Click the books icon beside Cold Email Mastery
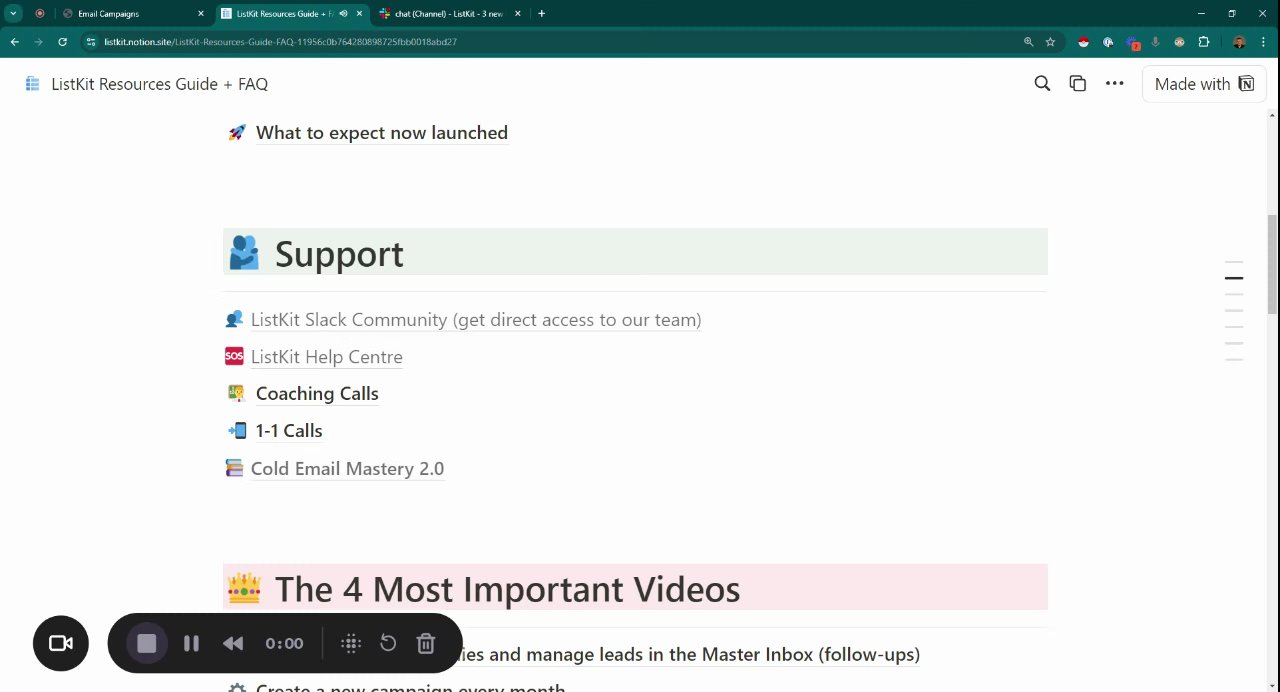 point(234,468)
